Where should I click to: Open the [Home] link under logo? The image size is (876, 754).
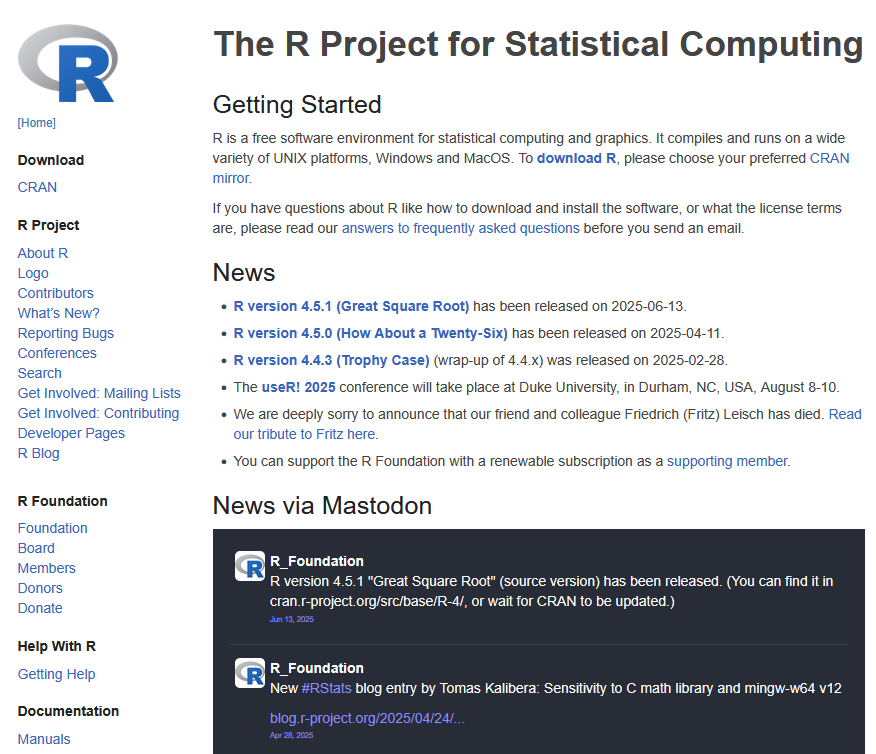[x=37, y=123]
